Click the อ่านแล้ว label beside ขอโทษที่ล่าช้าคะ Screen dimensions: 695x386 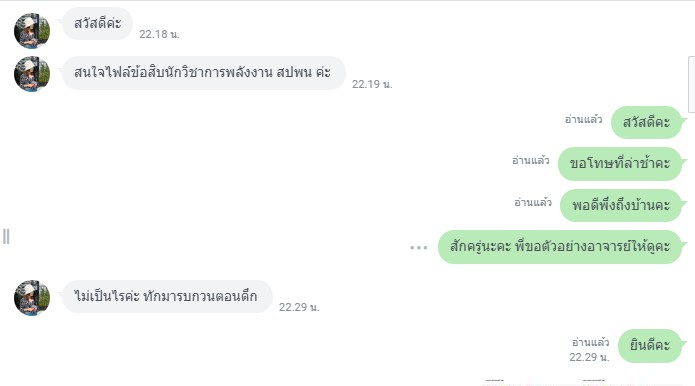pyautogui.click(x=531, y=160)
